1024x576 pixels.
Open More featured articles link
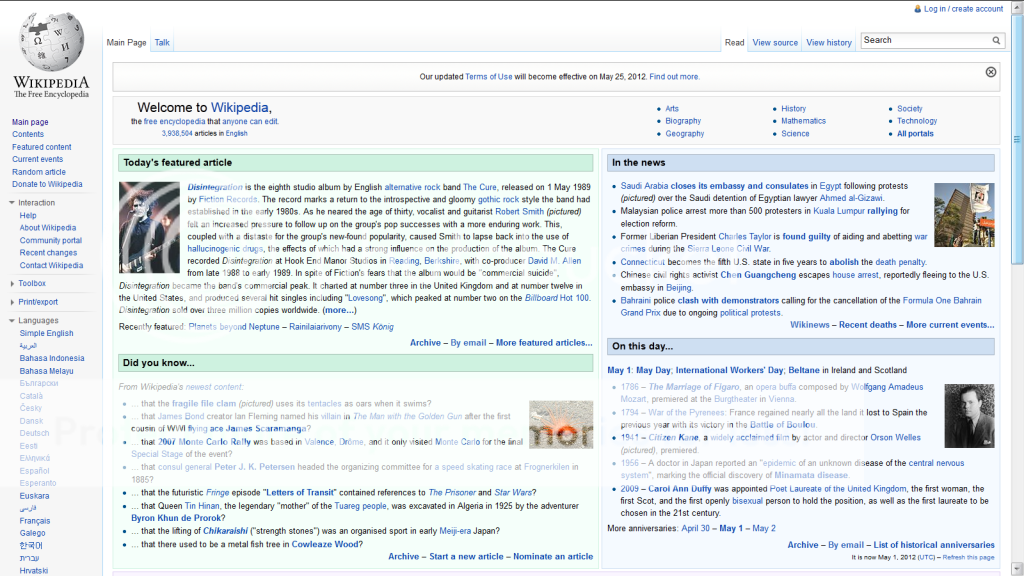pyautogui.click(x=544, y=342)
